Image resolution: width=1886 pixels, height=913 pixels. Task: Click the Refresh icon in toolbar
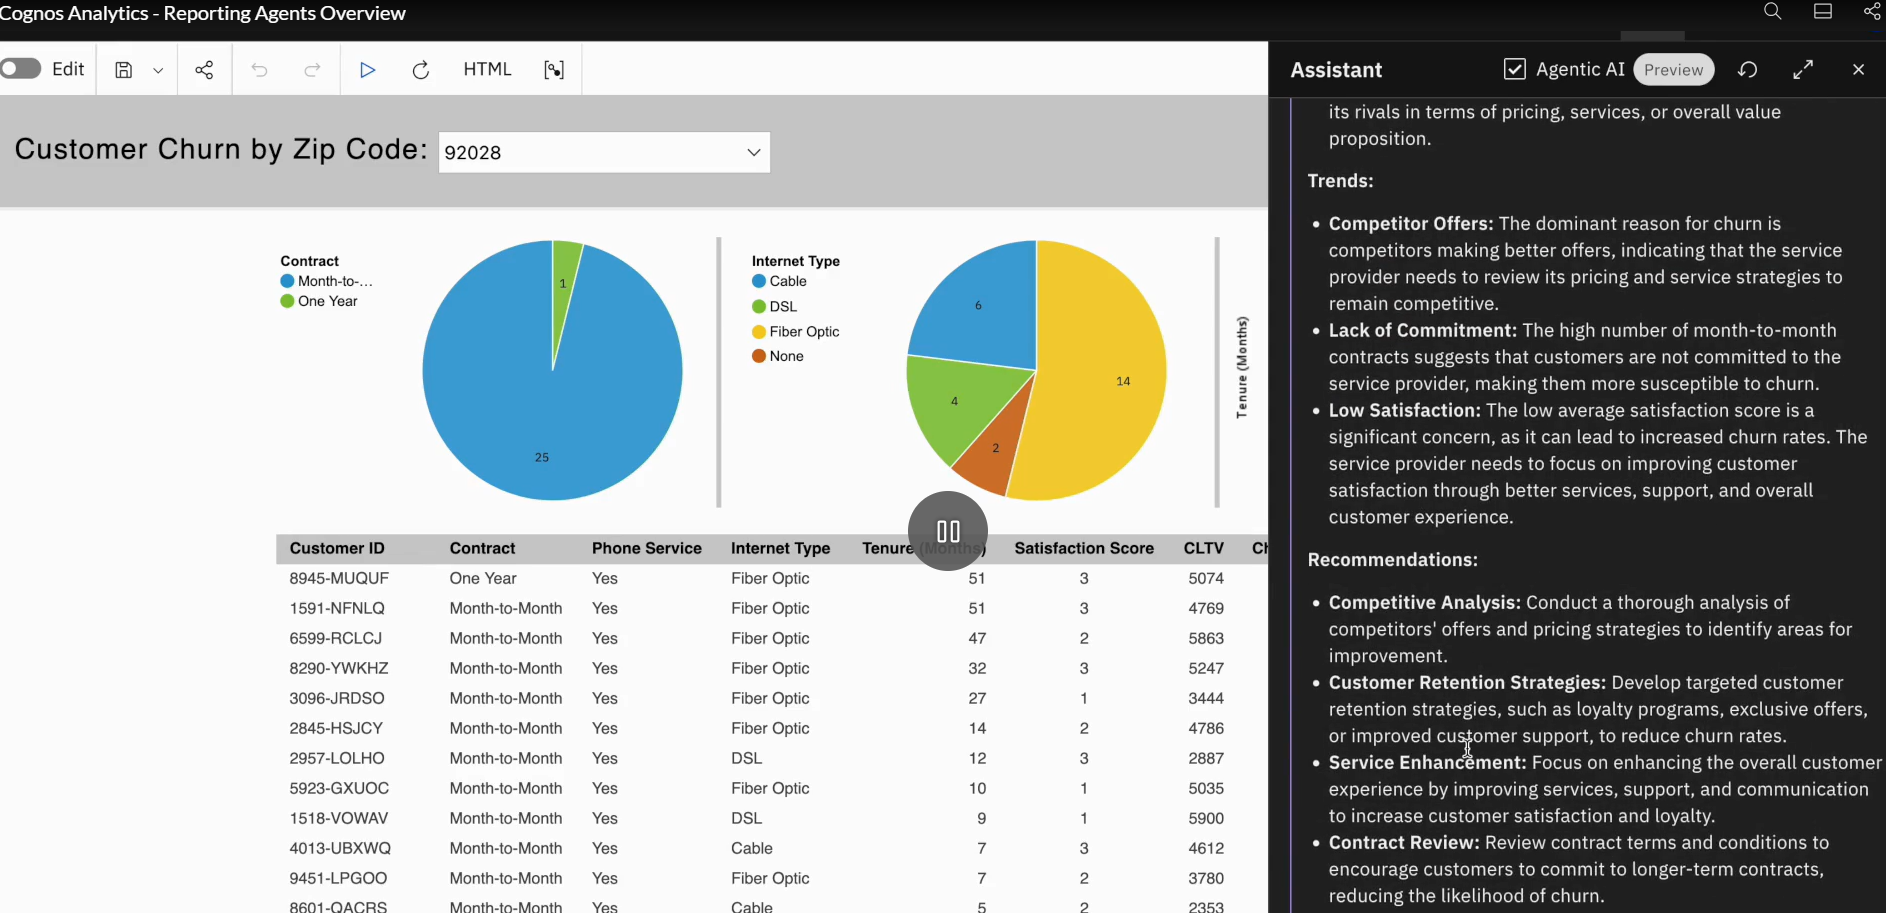(x=421, y=70)
